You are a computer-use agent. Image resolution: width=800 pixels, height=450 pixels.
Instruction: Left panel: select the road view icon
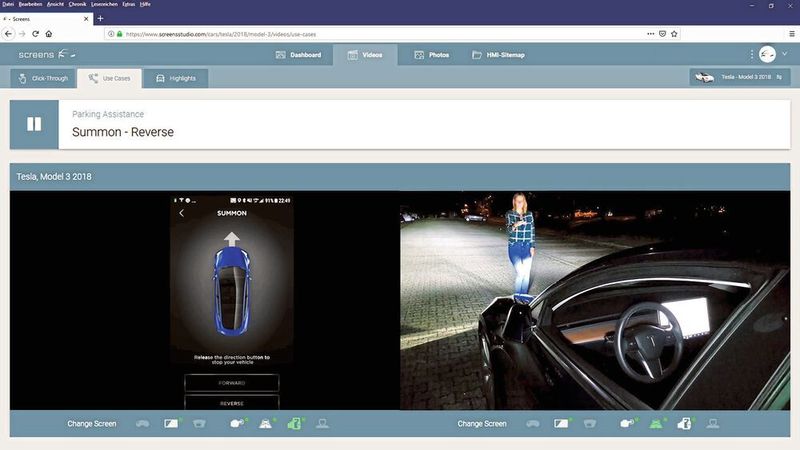pos(266,423)
